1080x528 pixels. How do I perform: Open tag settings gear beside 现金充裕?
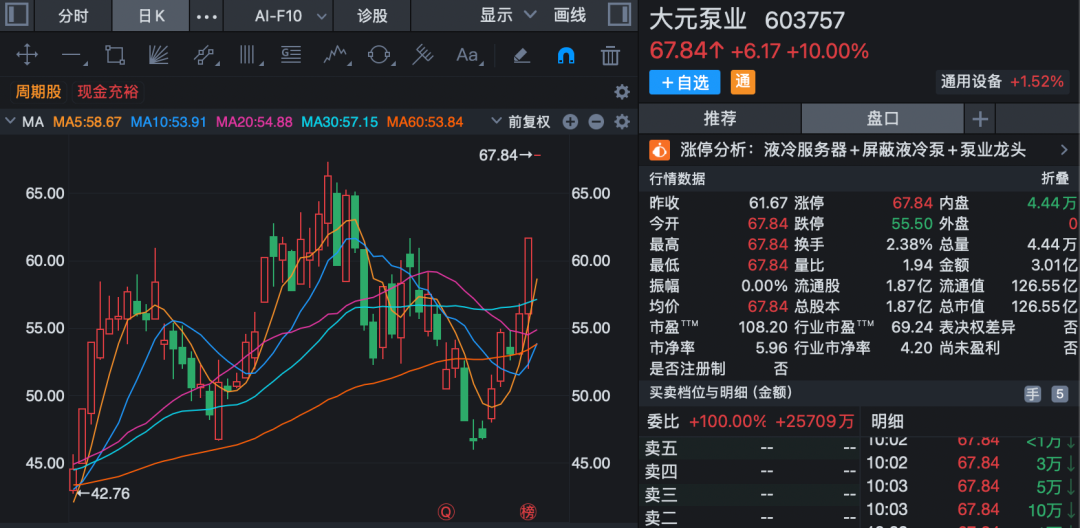pos(622,92)
